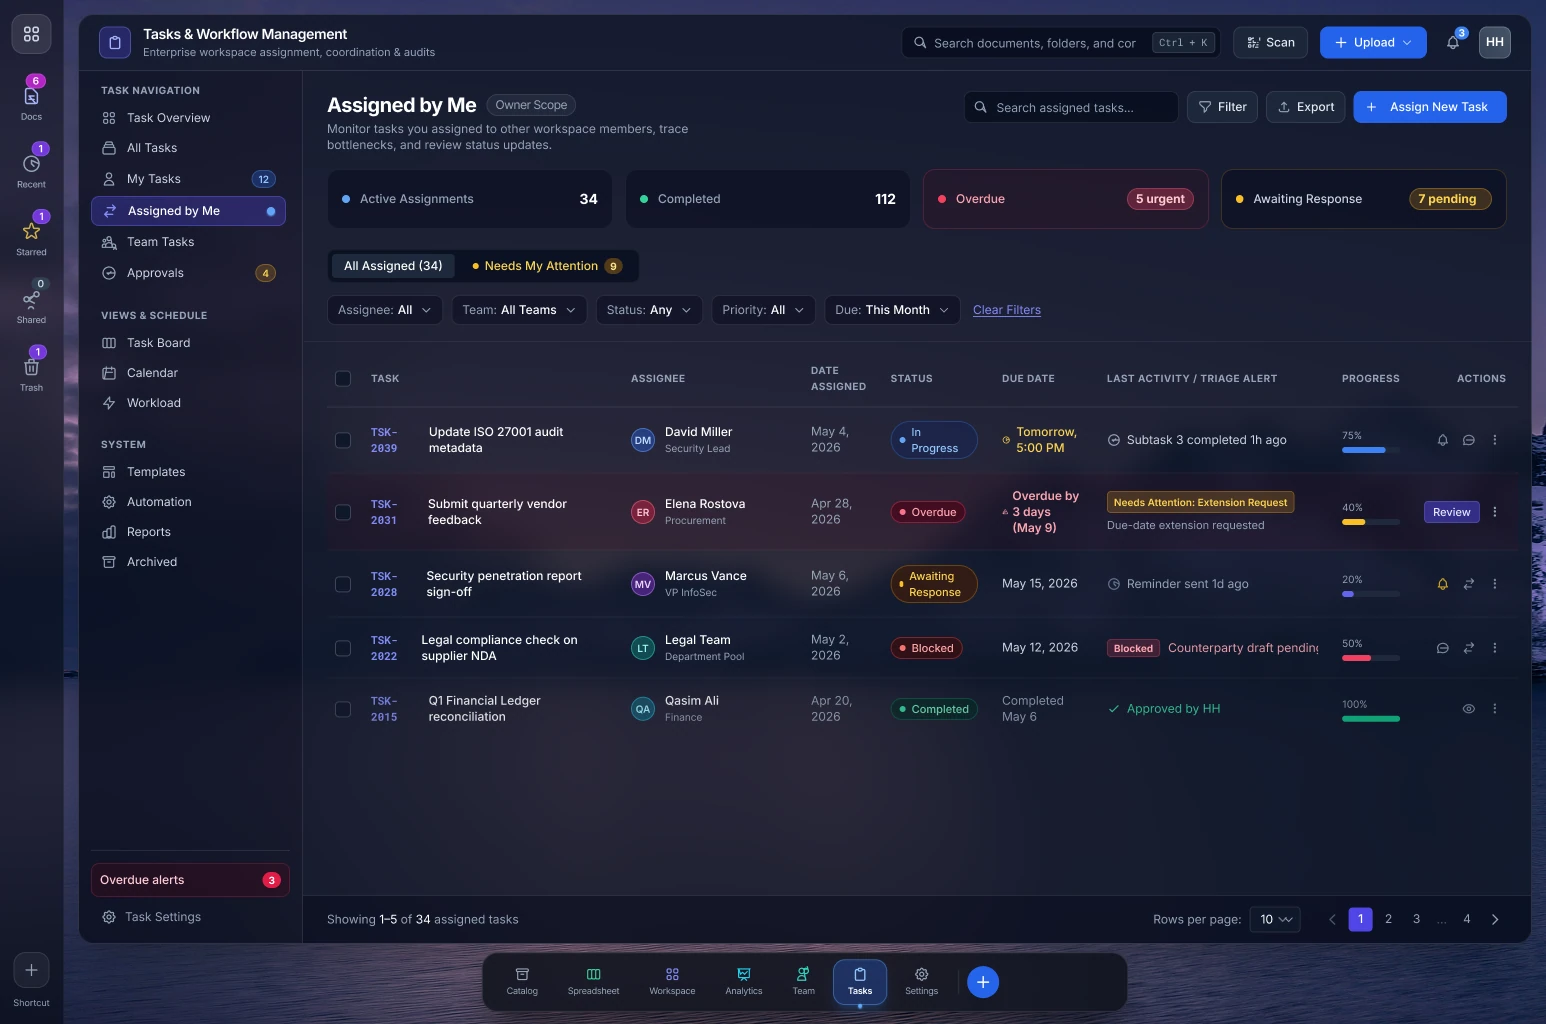Select the All Assigned (34) tab

point(393,266)
